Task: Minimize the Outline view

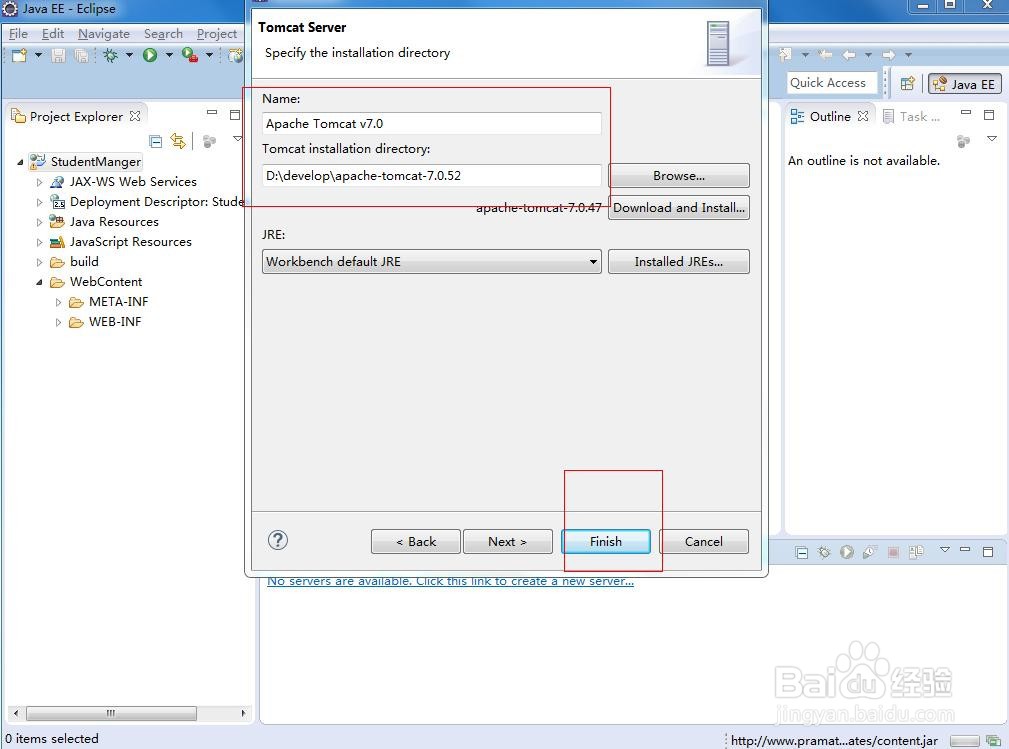Action: (x=966, y=113)
